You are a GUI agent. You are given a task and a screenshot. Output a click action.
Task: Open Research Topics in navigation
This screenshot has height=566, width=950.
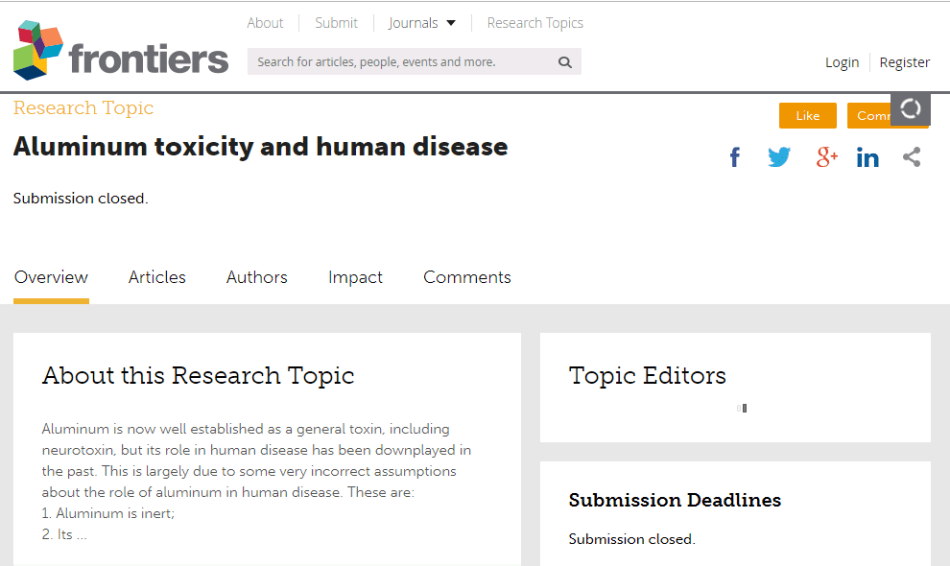click(535, 23)
